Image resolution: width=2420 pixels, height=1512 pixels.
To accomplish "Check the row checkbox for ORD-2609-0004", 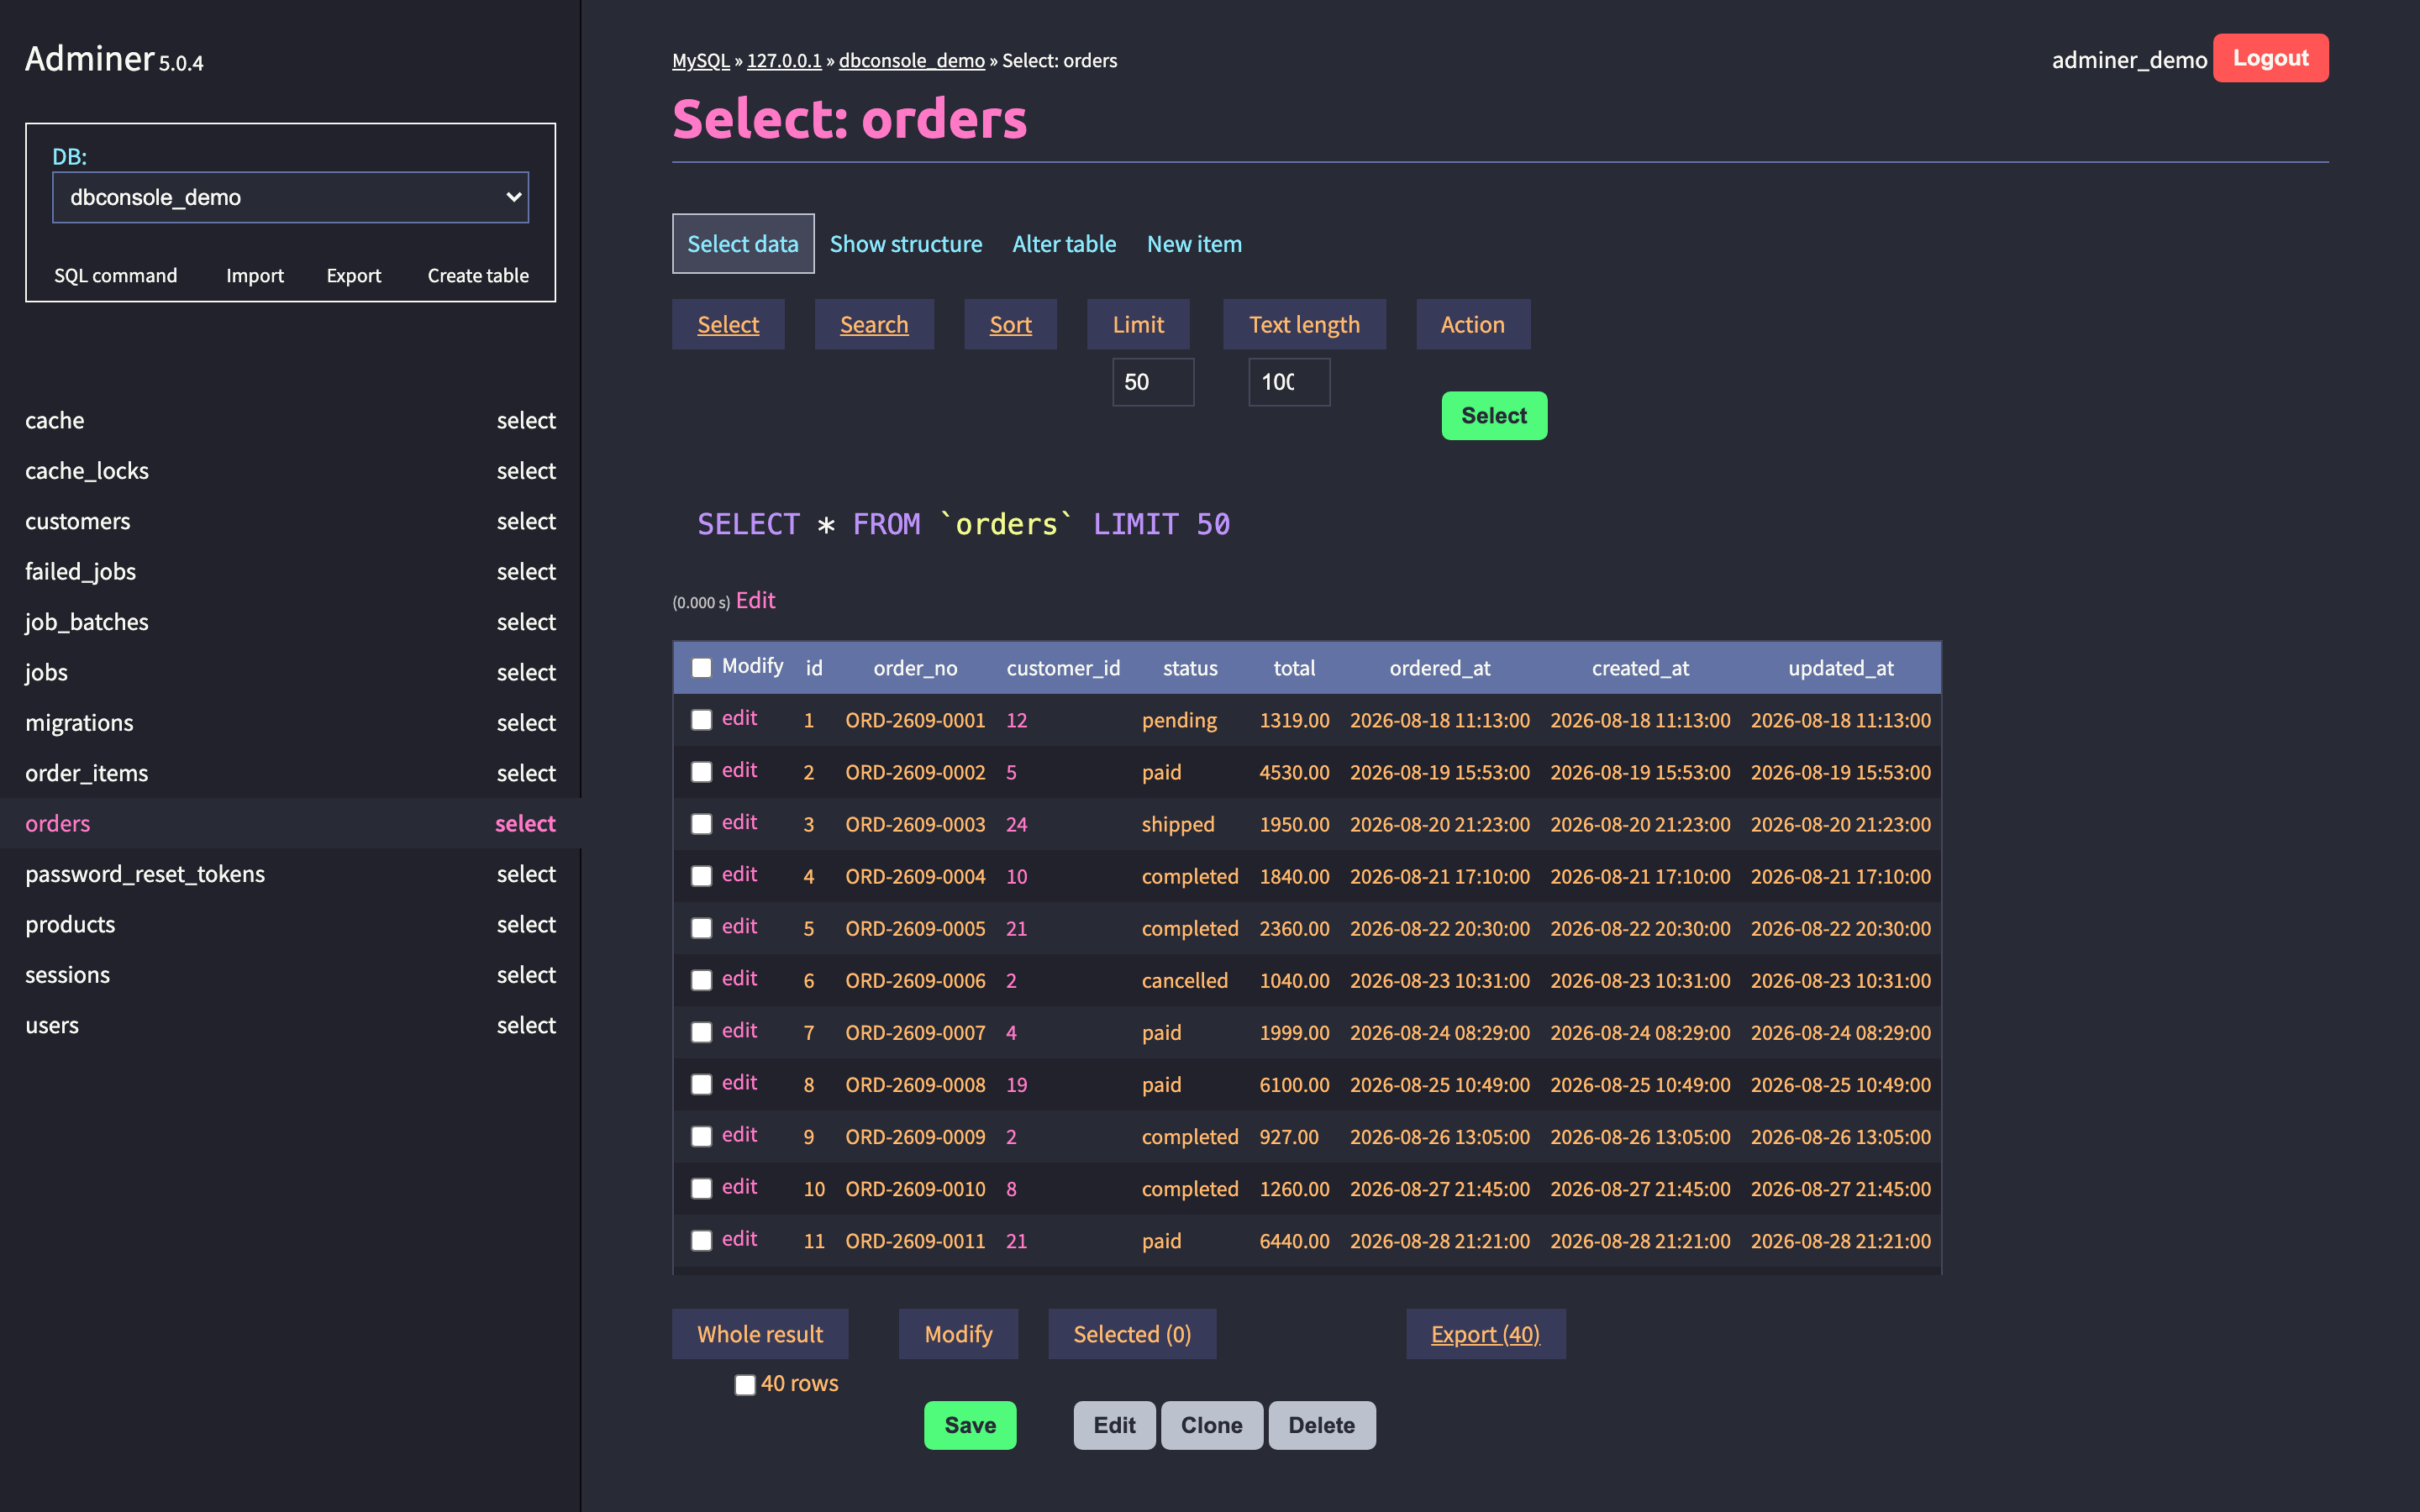I will pyautogui.click(x=702, y=876).
